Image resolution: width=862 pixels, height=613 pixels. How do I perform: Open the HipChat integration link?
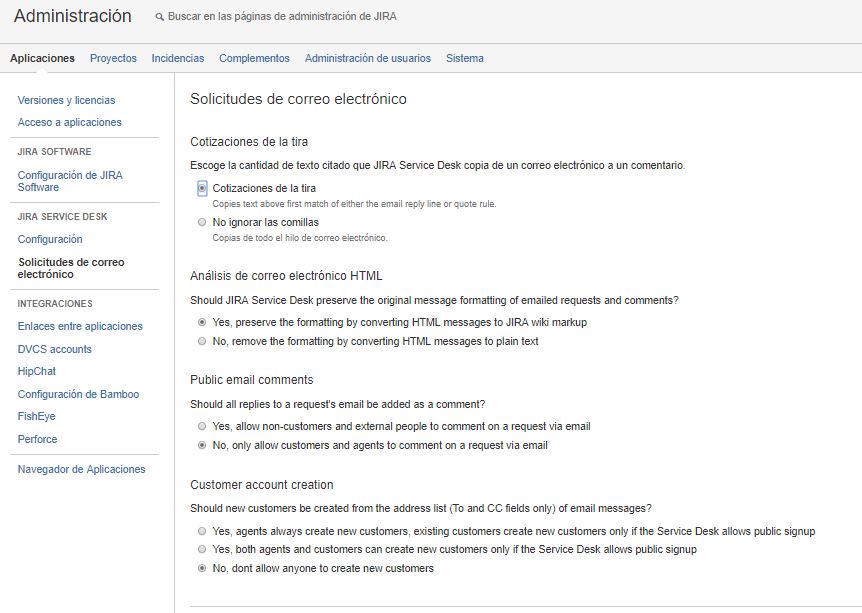[37, 371]
